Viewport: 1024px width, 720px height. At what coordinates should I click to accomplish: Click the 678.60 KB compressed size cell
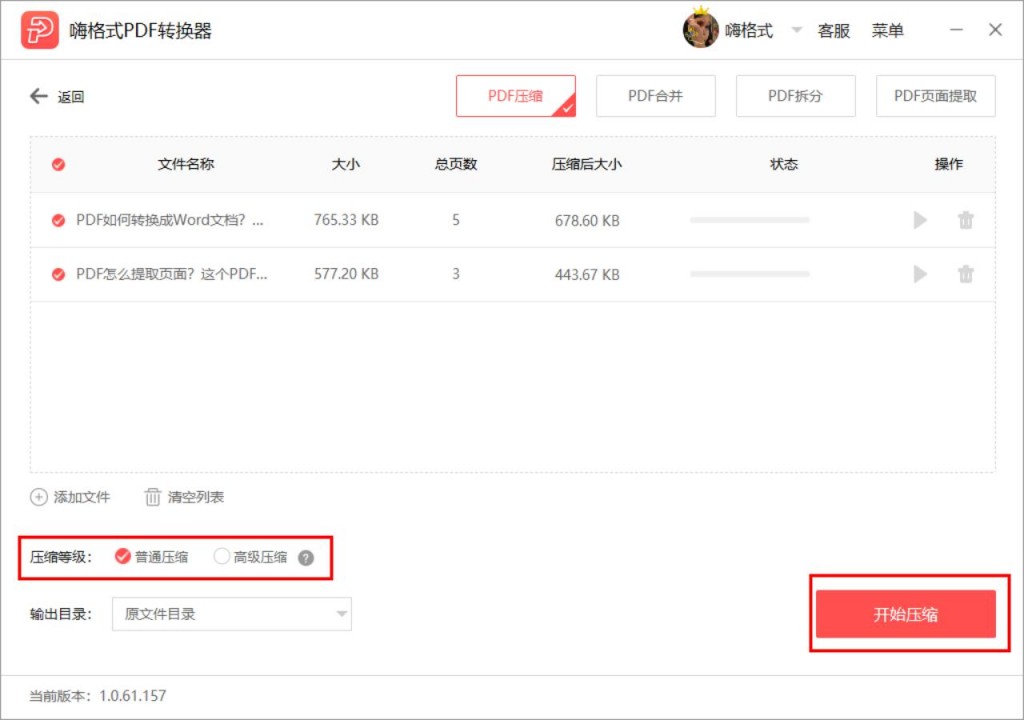587,221
